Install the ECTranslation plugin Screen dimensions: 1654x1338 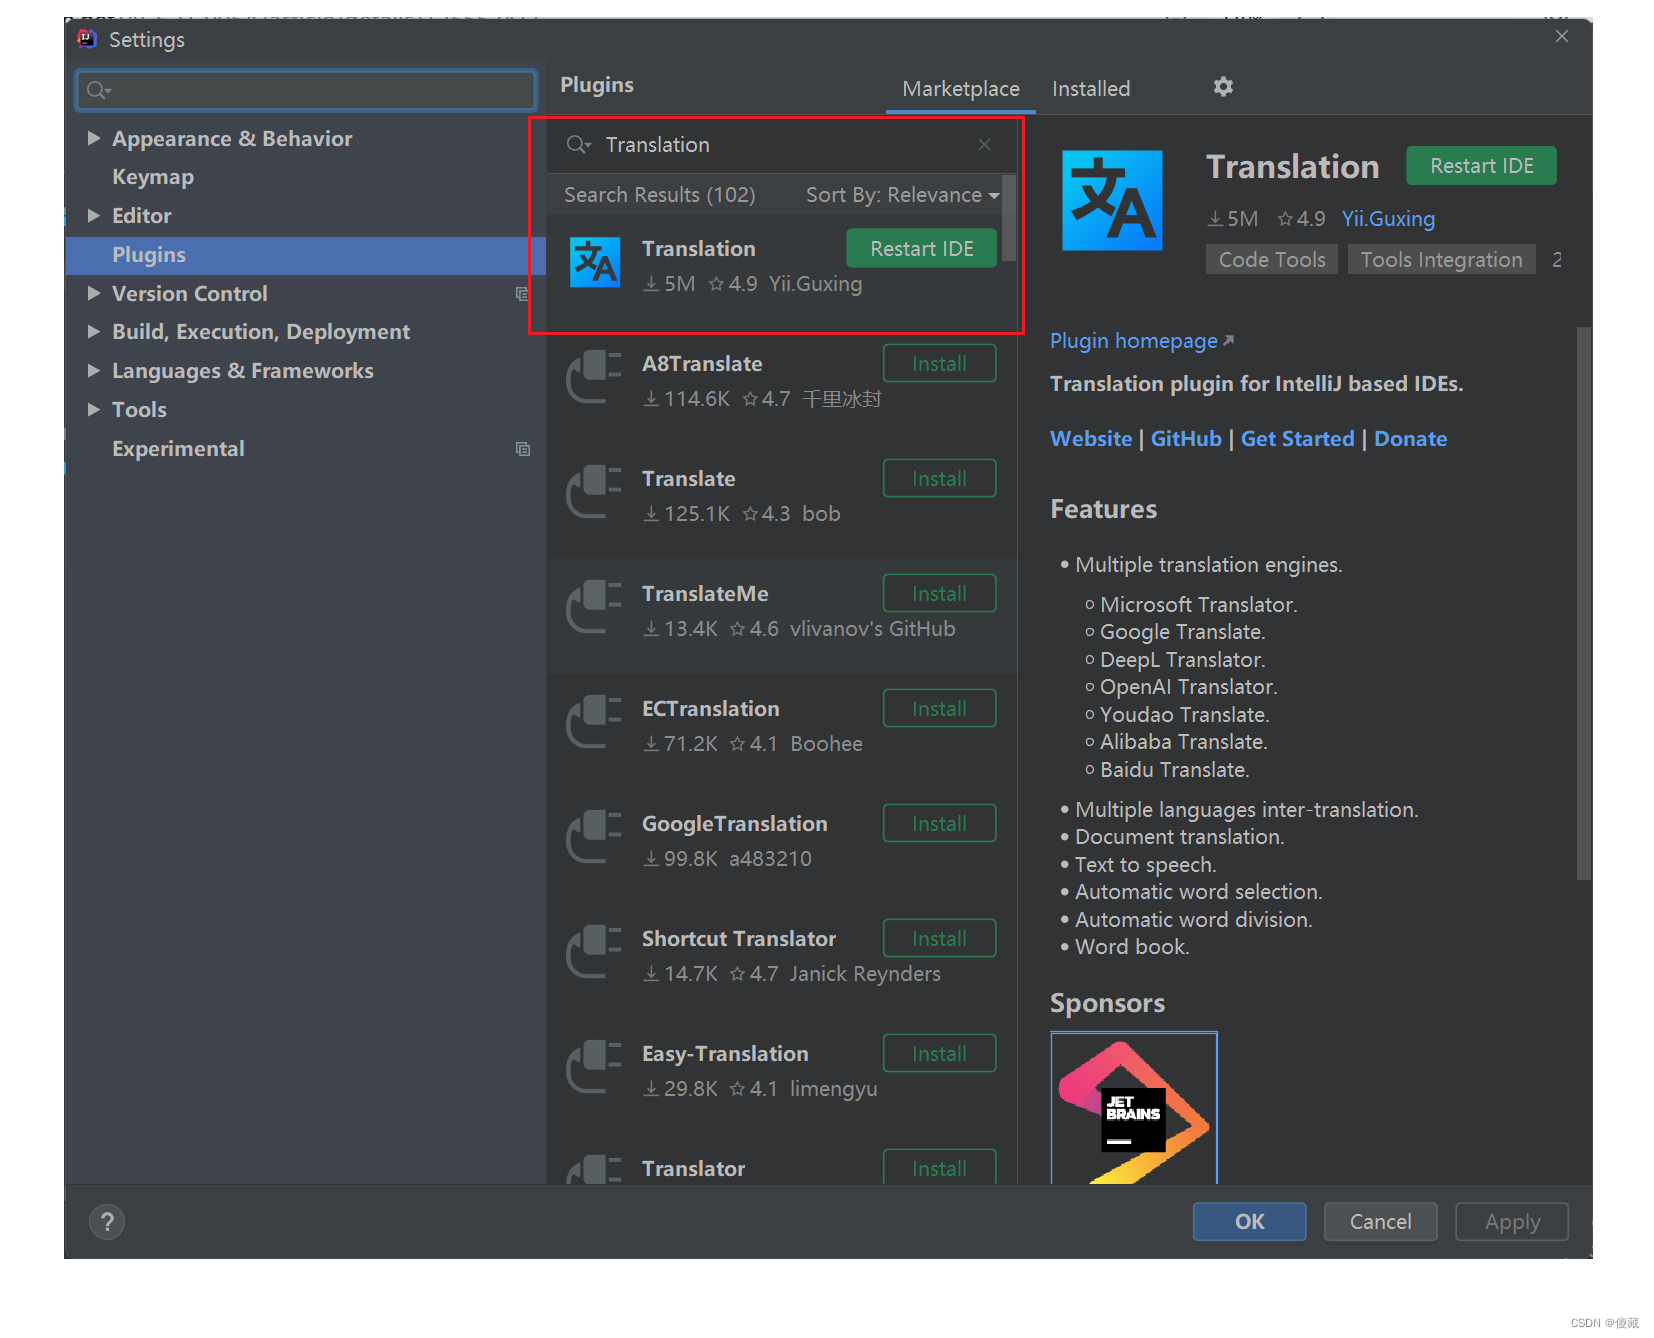coord(939,709)
